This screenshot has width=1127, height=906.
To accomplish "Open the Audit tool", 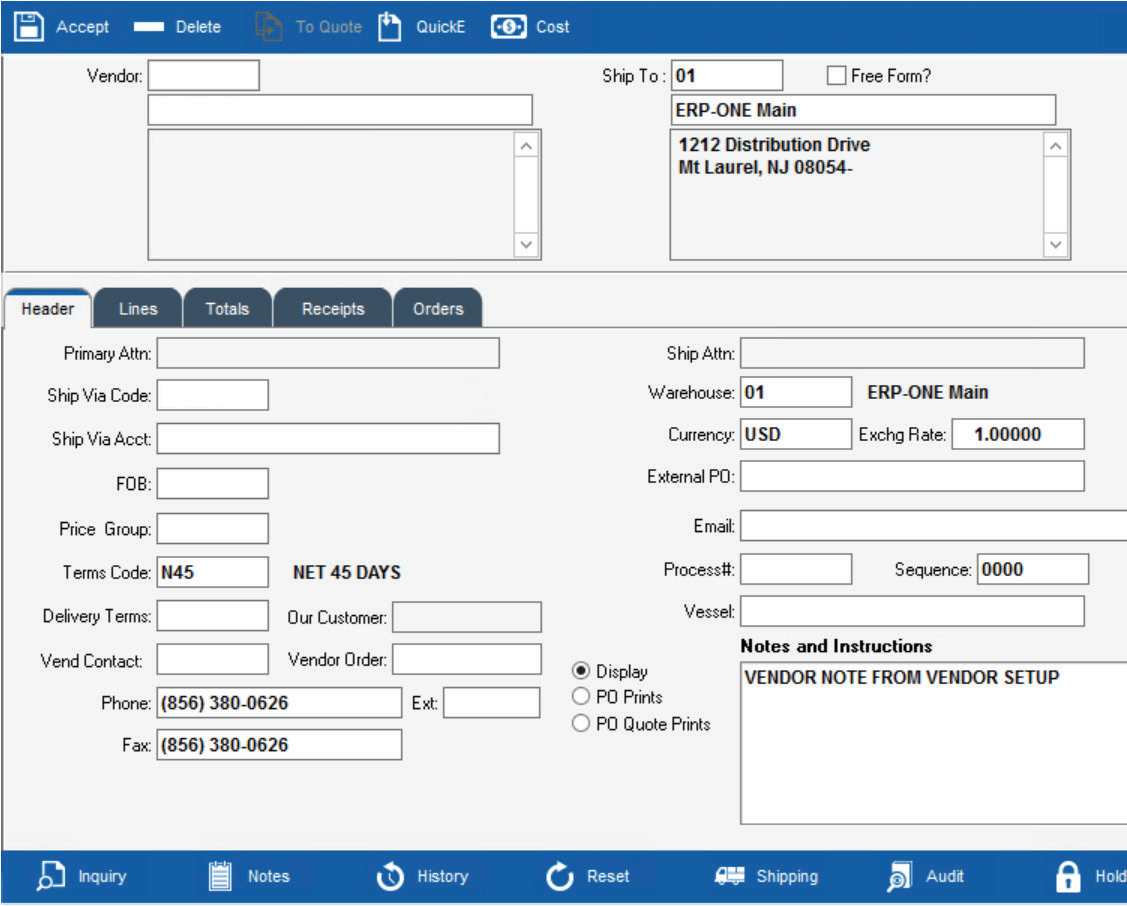I will (898, 876).
